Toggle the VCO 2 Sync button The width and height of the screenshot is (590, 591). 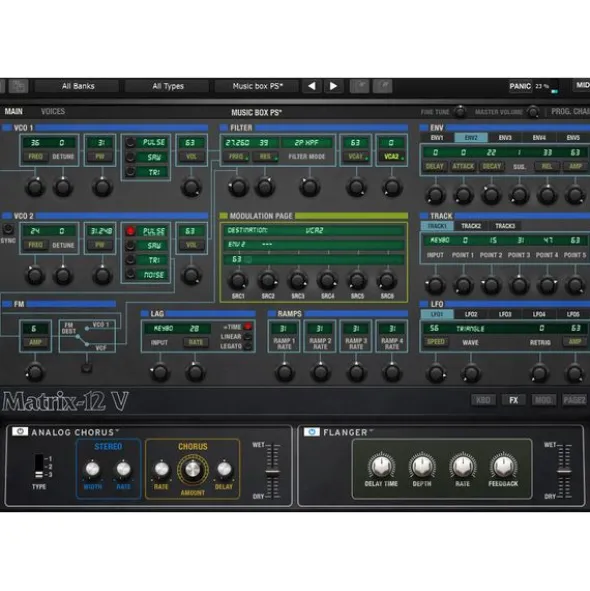(8, 229)
